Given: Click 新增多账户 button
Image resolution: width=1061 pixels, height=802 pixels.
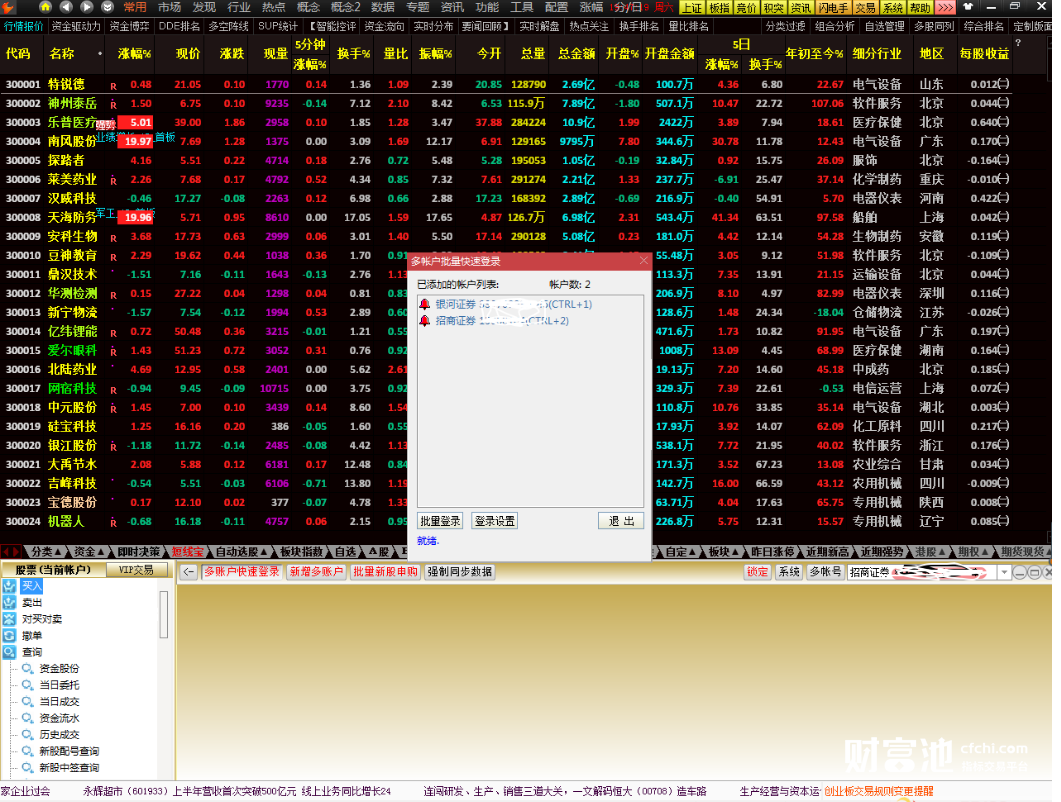Looking at the screenshot, I should click(x=316, y=572).
